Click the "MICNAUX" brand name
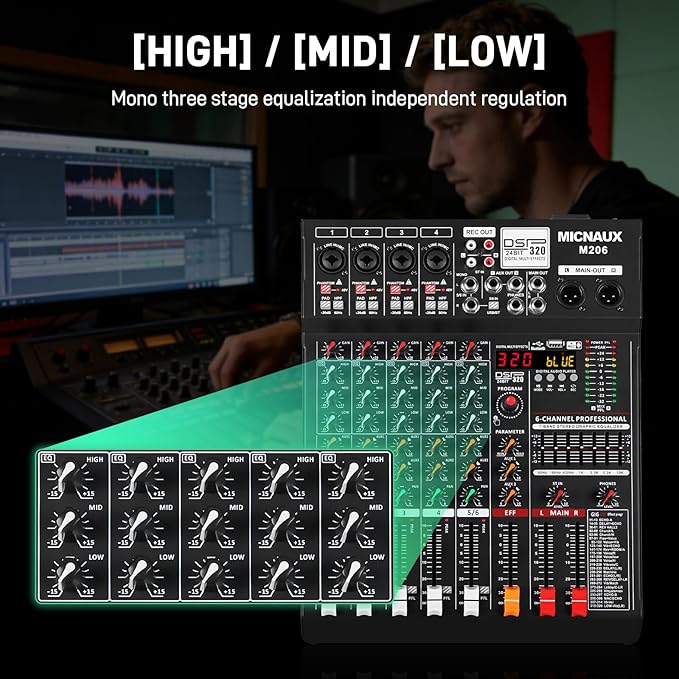The height and width of the screenshot is (679, 679). (589, 236)
